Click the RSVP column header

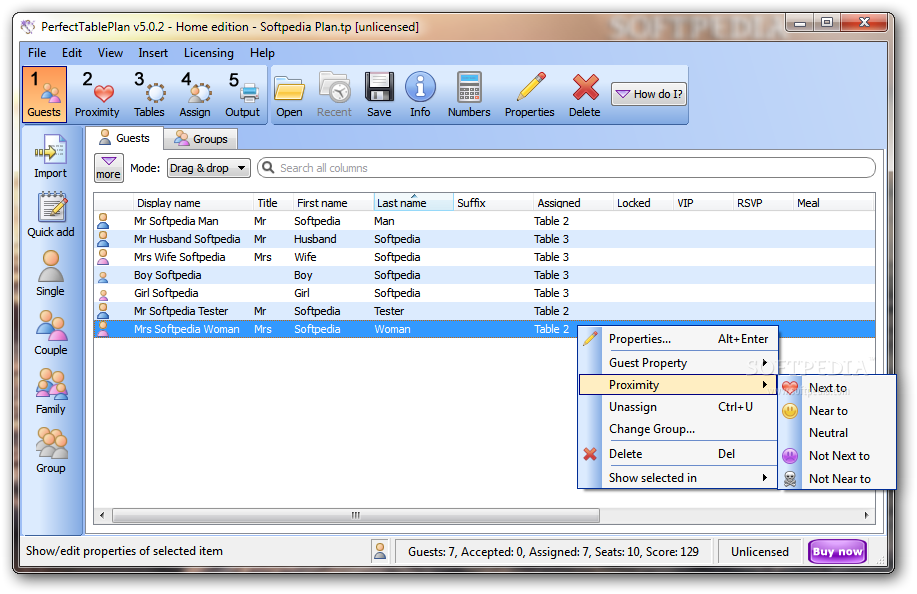click(x=762, y=203)
